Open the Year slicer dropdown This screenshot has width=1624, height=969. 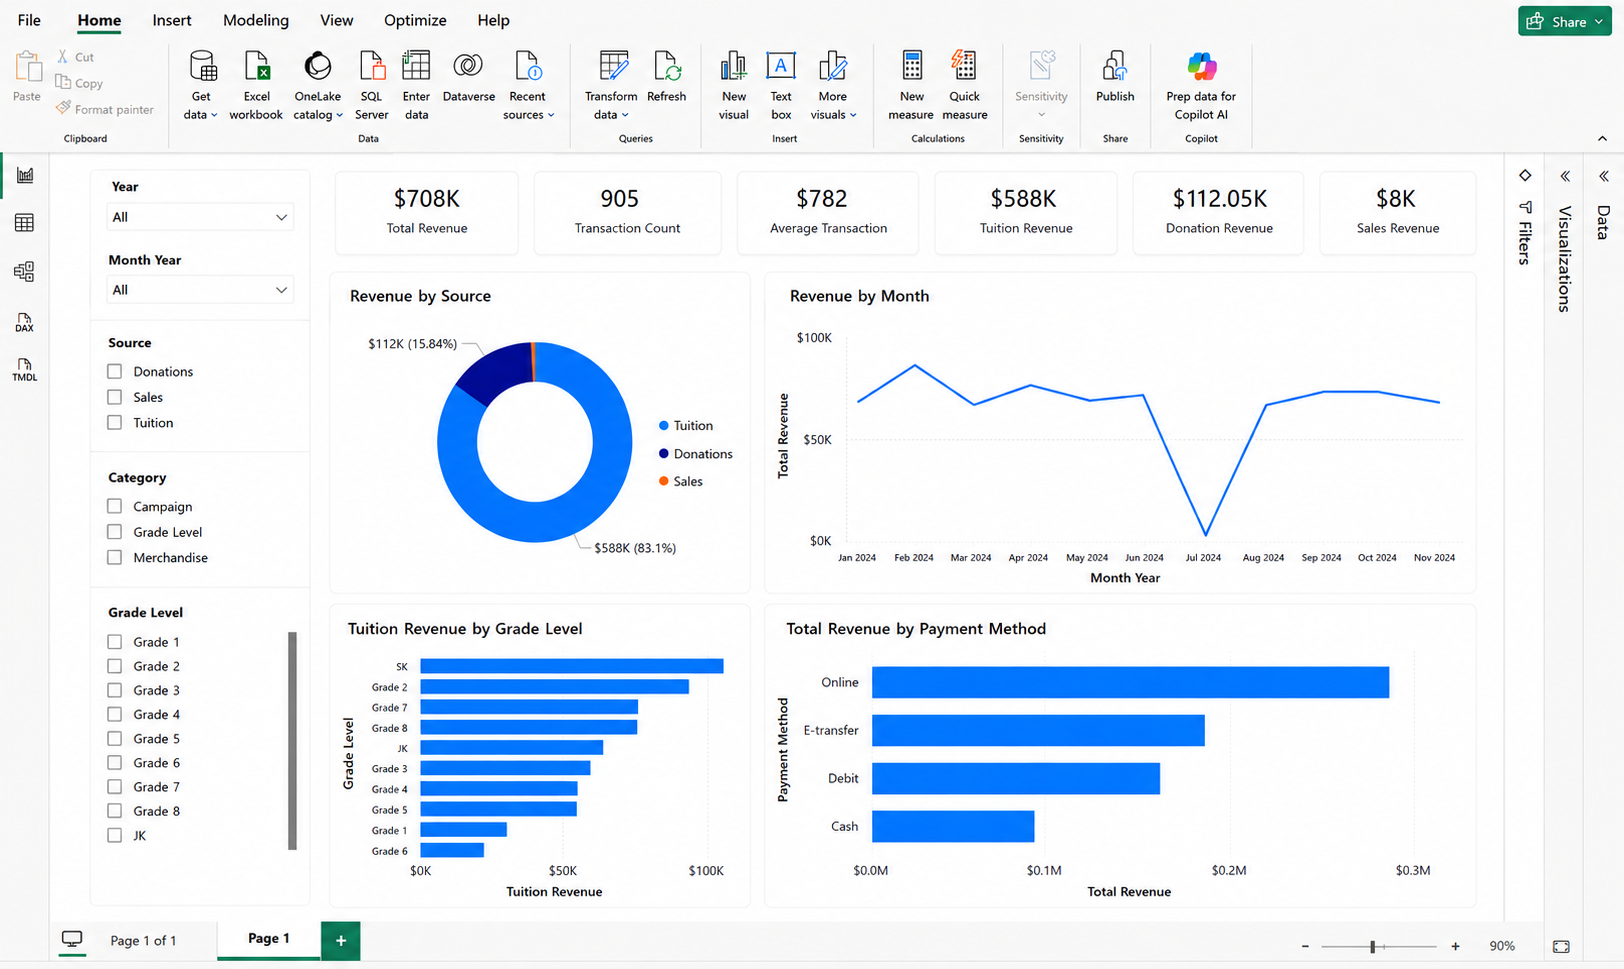click(200, 217)
